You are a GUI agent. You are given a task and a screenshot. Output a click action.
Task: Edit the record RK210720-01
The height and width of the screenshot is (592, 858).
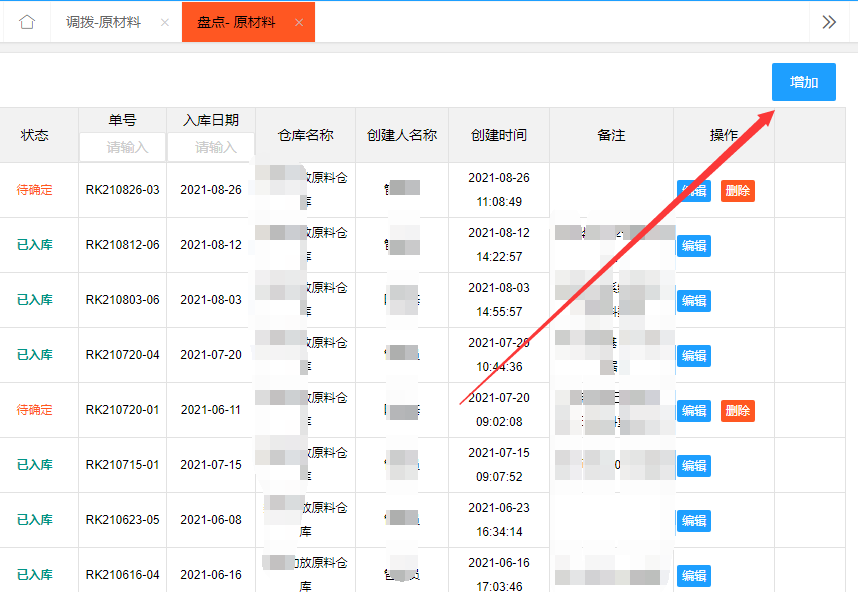(x=694, y=410)
